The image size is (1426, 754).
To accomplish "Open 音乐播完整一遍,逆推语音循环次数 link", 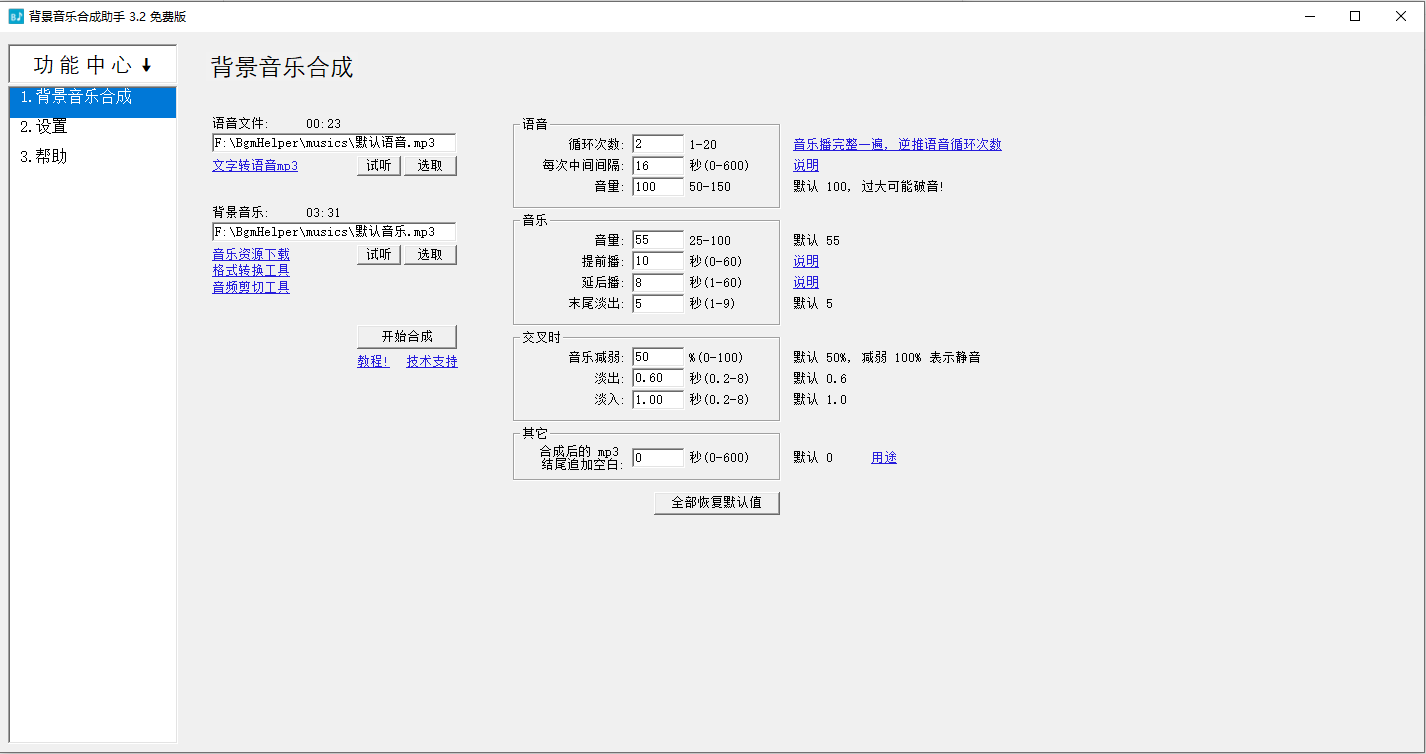I will coord(897,144).
